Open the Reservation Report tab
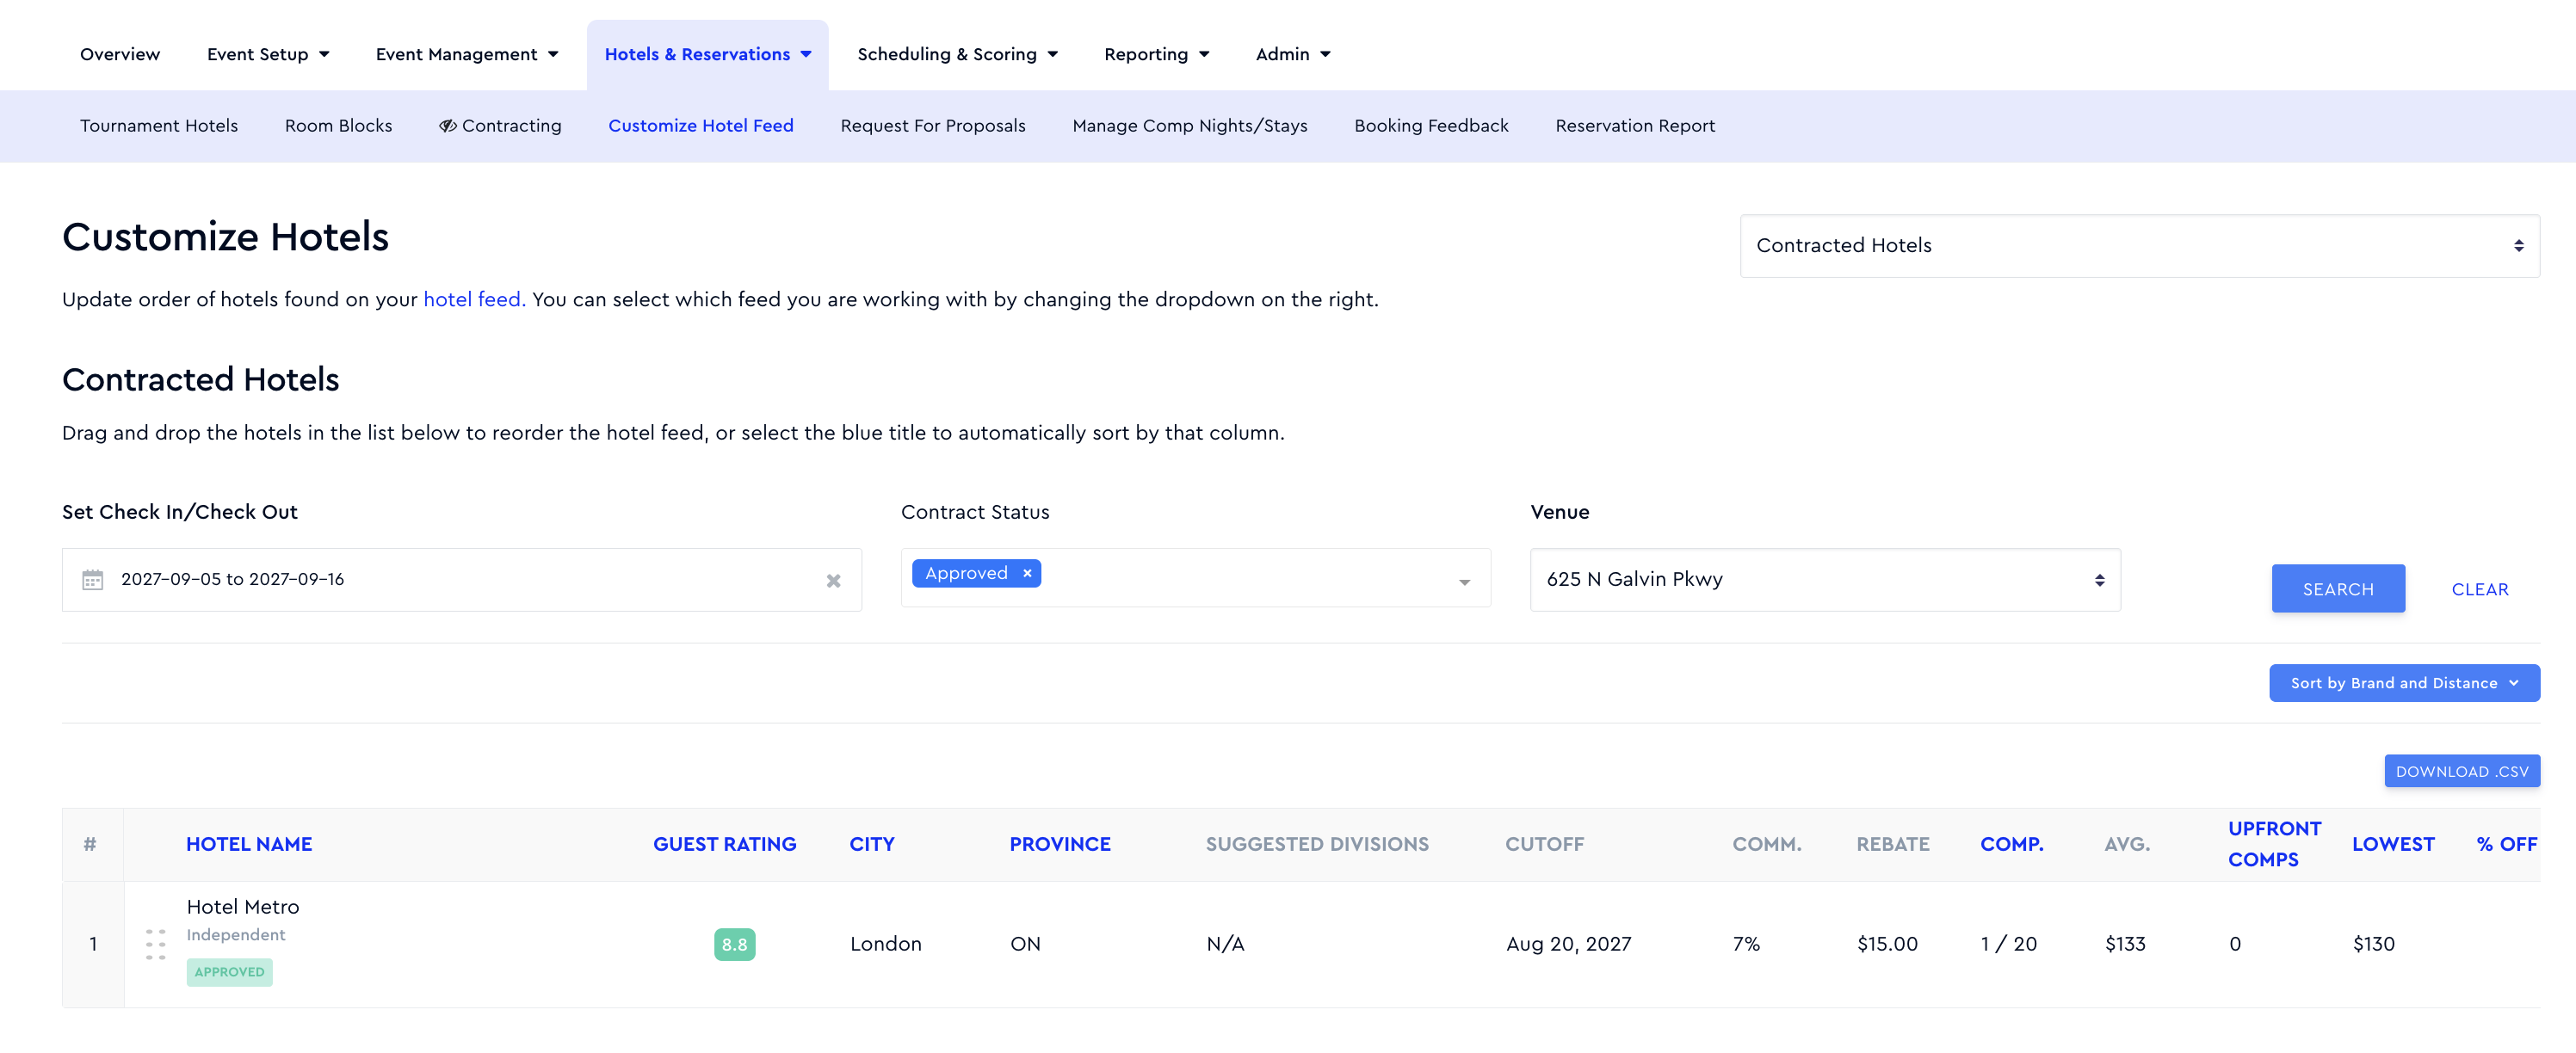The width and height of the screenshot is (2576, 1053). click(x=1635, y=126)
